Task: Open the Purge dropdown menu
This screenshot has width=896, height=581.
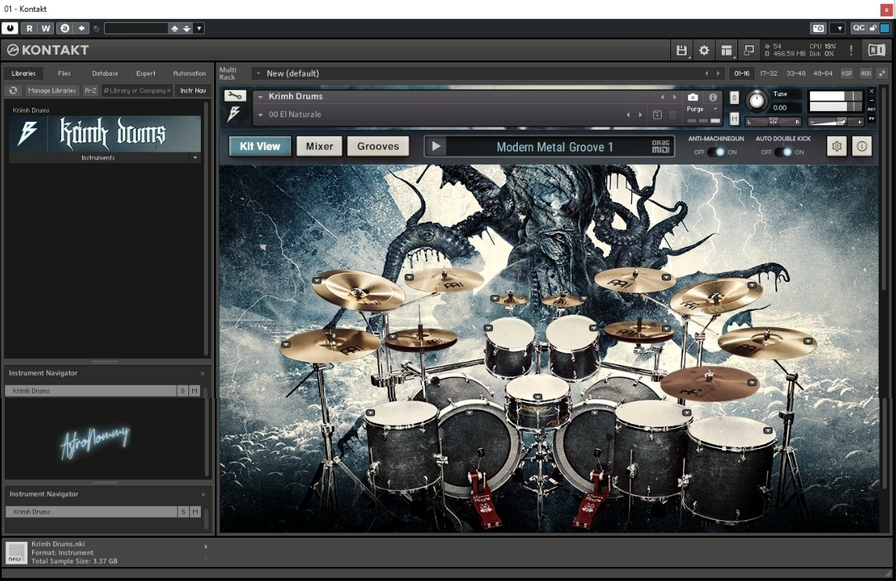Action: pyautogui.click(x=702, y=109)
